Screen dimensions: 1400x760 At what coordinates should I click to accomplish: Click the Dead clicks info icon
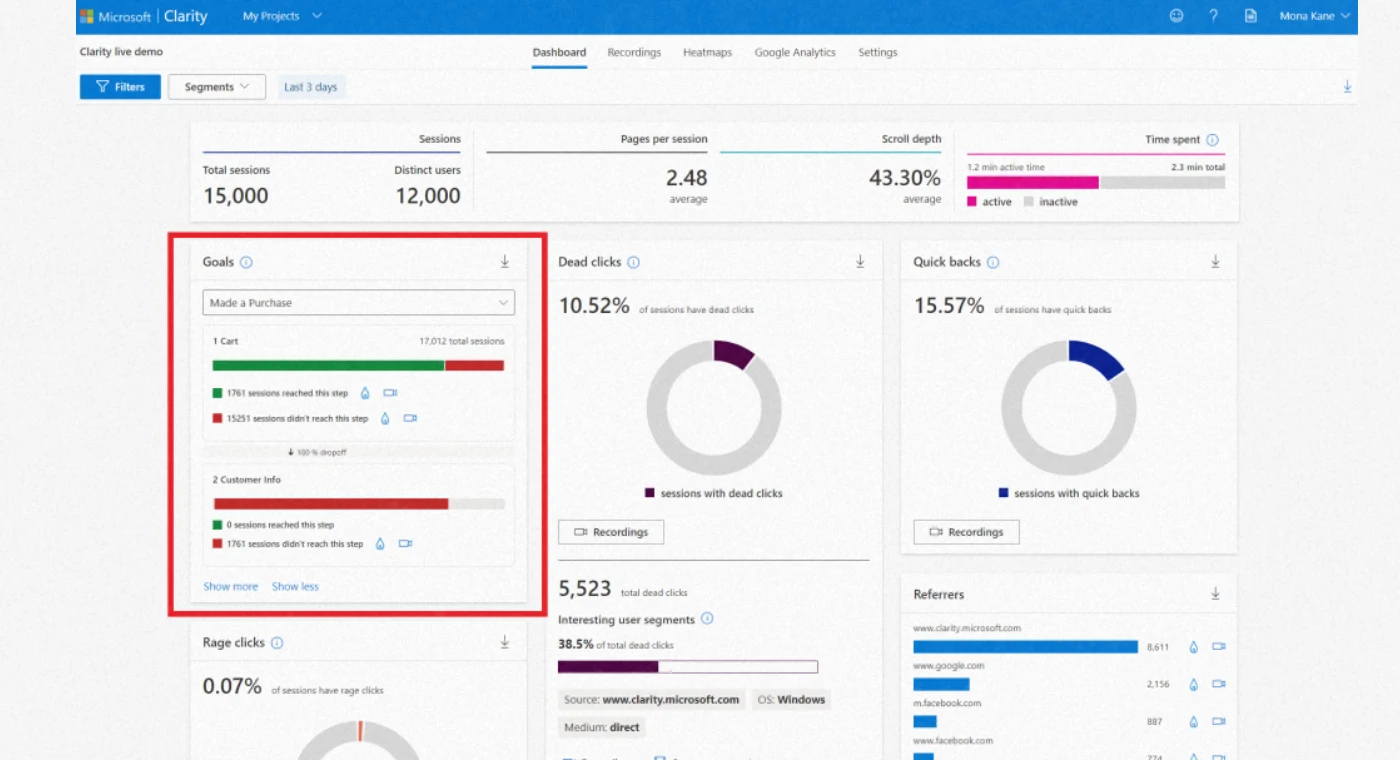(633, 262)
